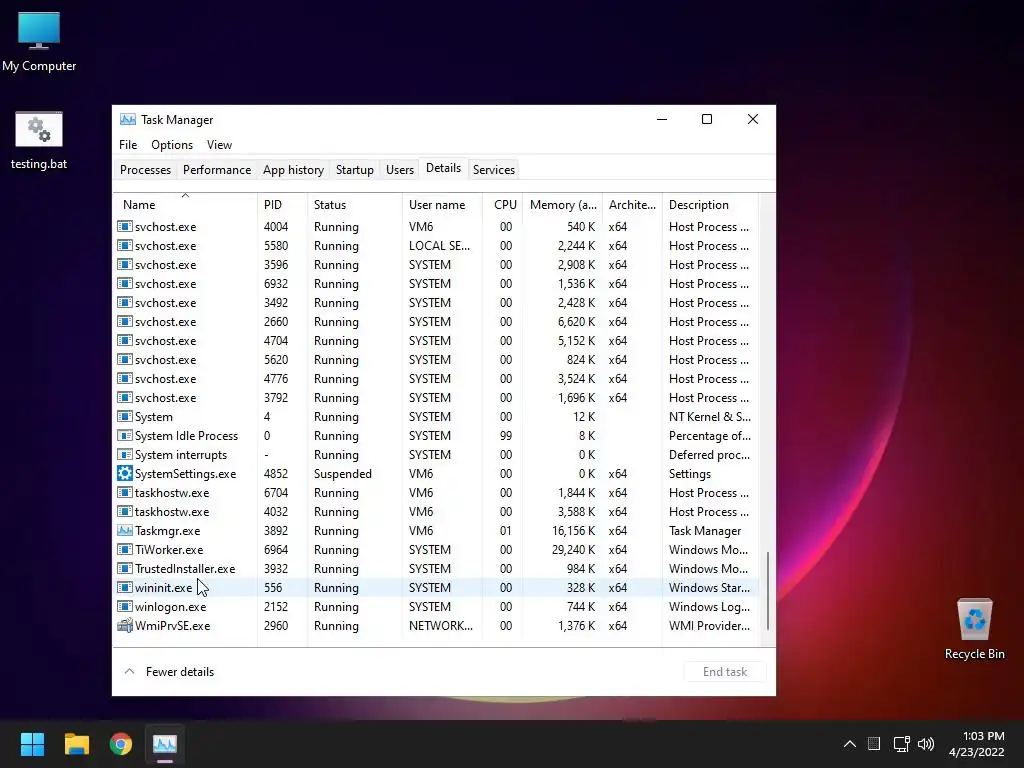
Task: Click CPU value 99
Action: point(505,436)
